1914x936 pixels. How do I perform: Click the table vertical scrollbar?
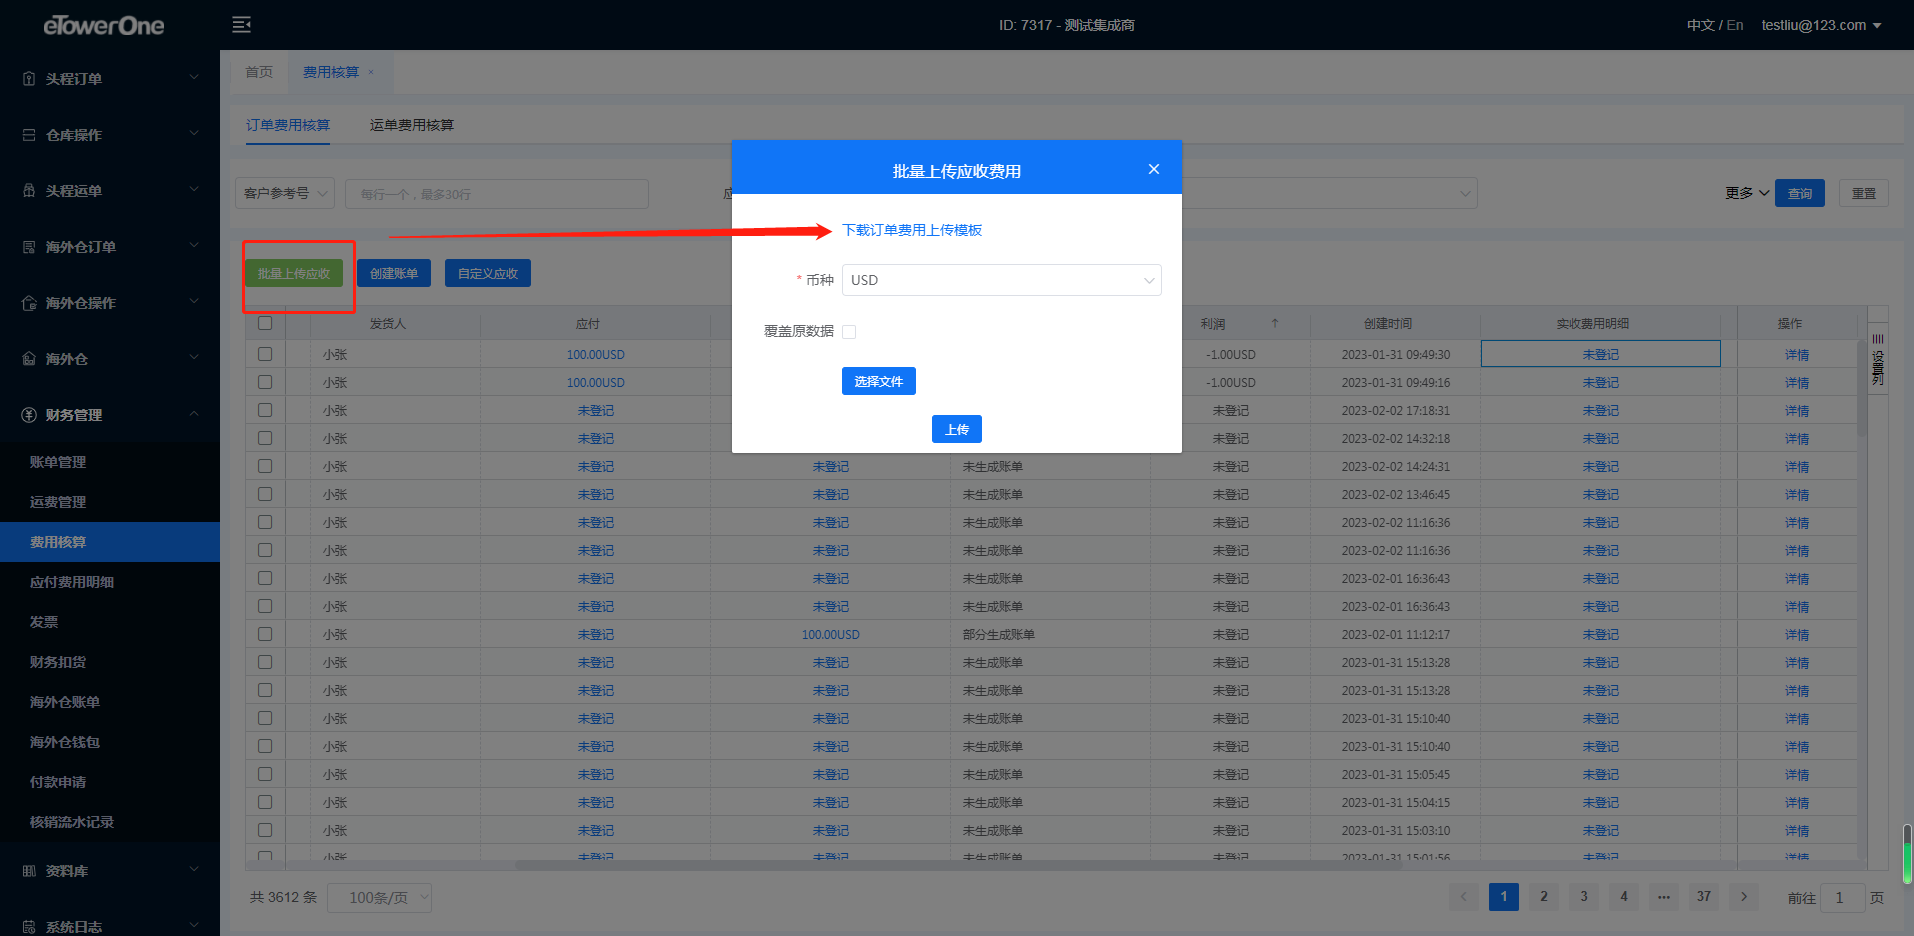click(1861, 390)
